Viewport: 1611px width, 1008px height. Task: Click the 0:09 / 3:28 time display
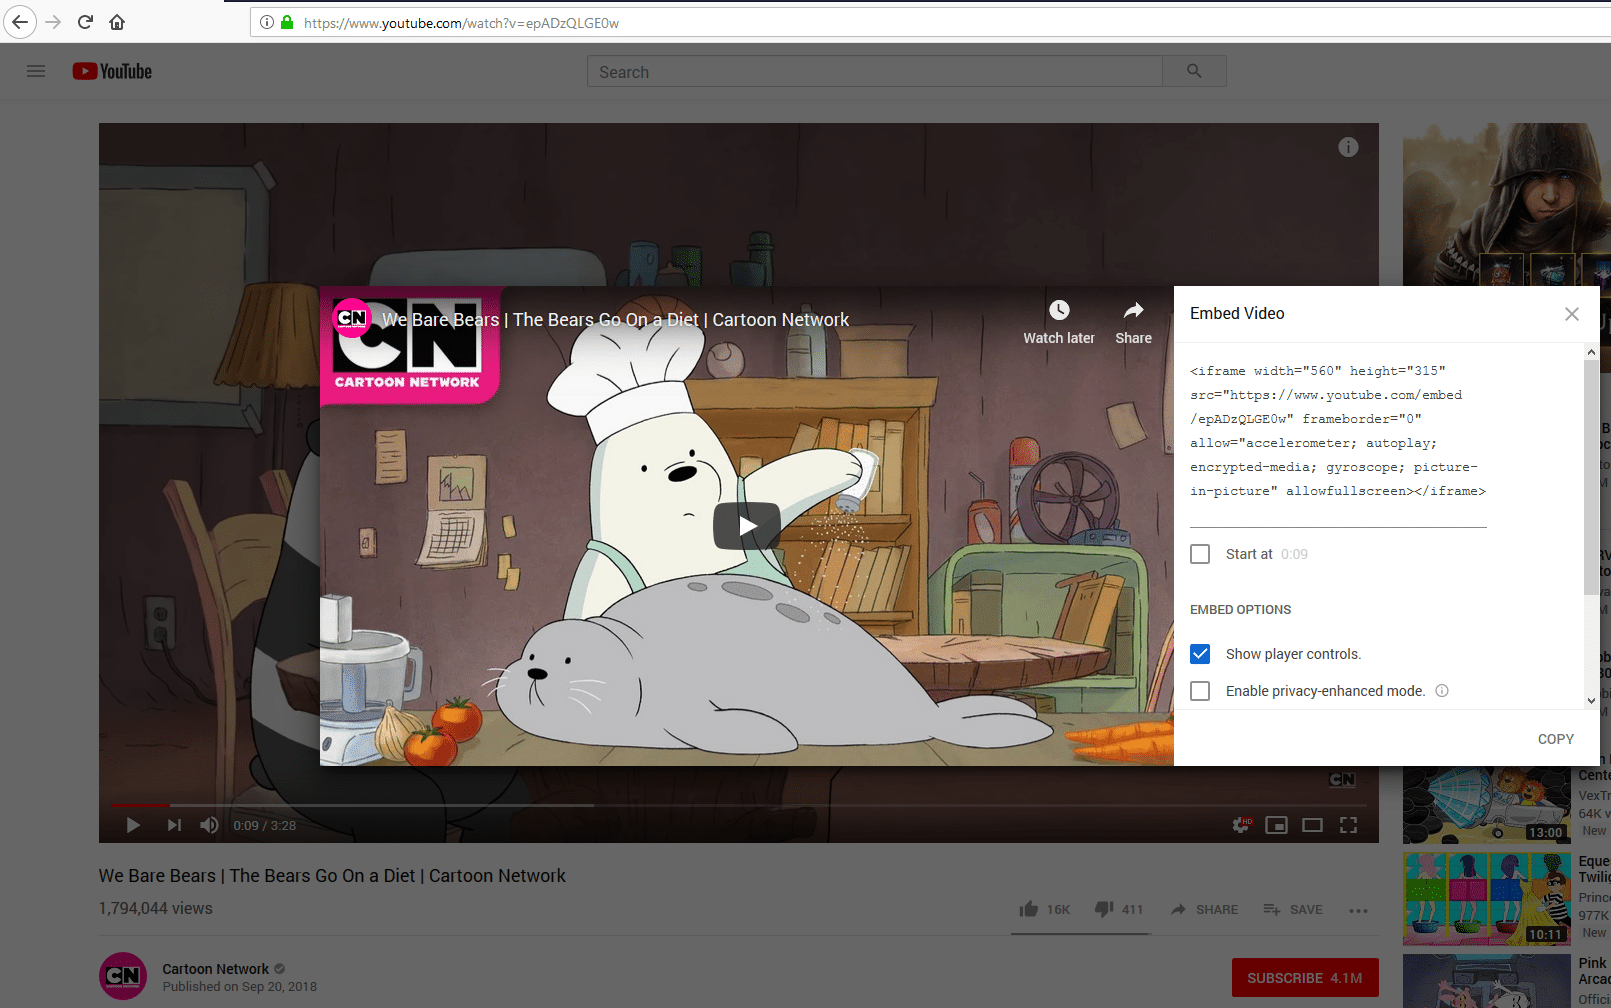point(265,825)
